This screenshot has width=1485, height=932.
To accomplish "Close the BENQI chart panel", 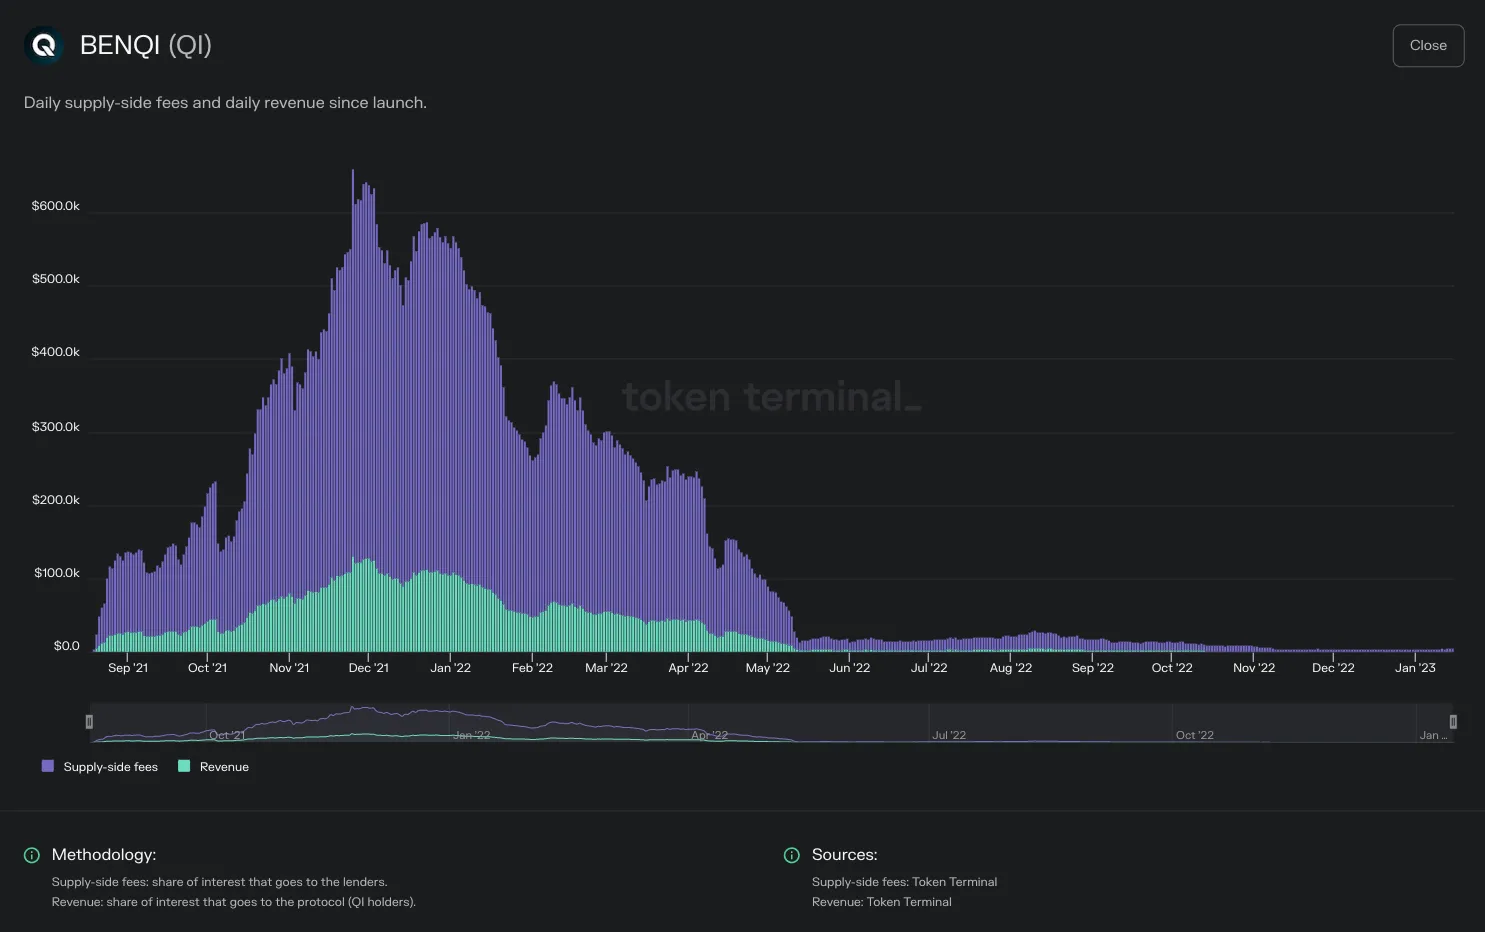I will (1428, 46).
